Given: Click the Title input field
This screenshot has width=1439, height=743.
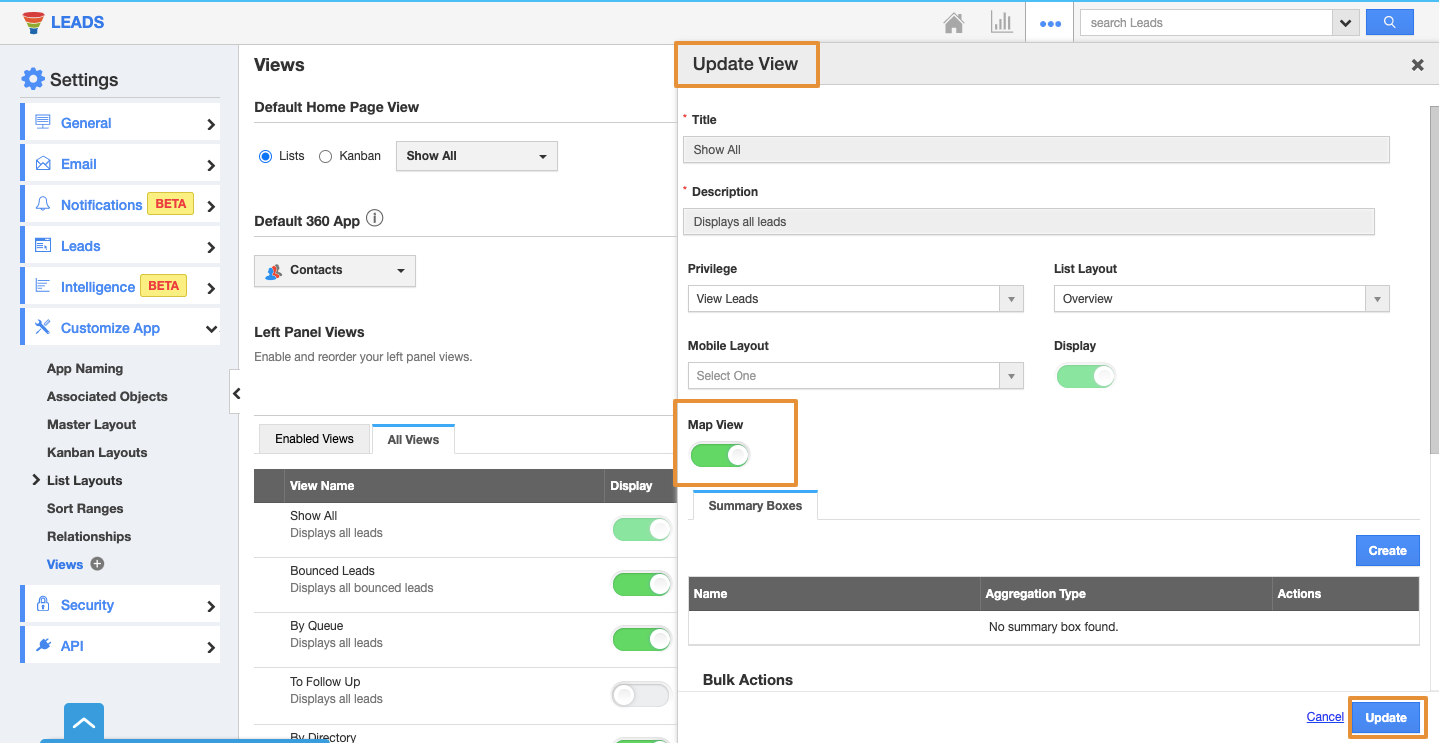Looking at the screenshot, I should point(1035,150).
